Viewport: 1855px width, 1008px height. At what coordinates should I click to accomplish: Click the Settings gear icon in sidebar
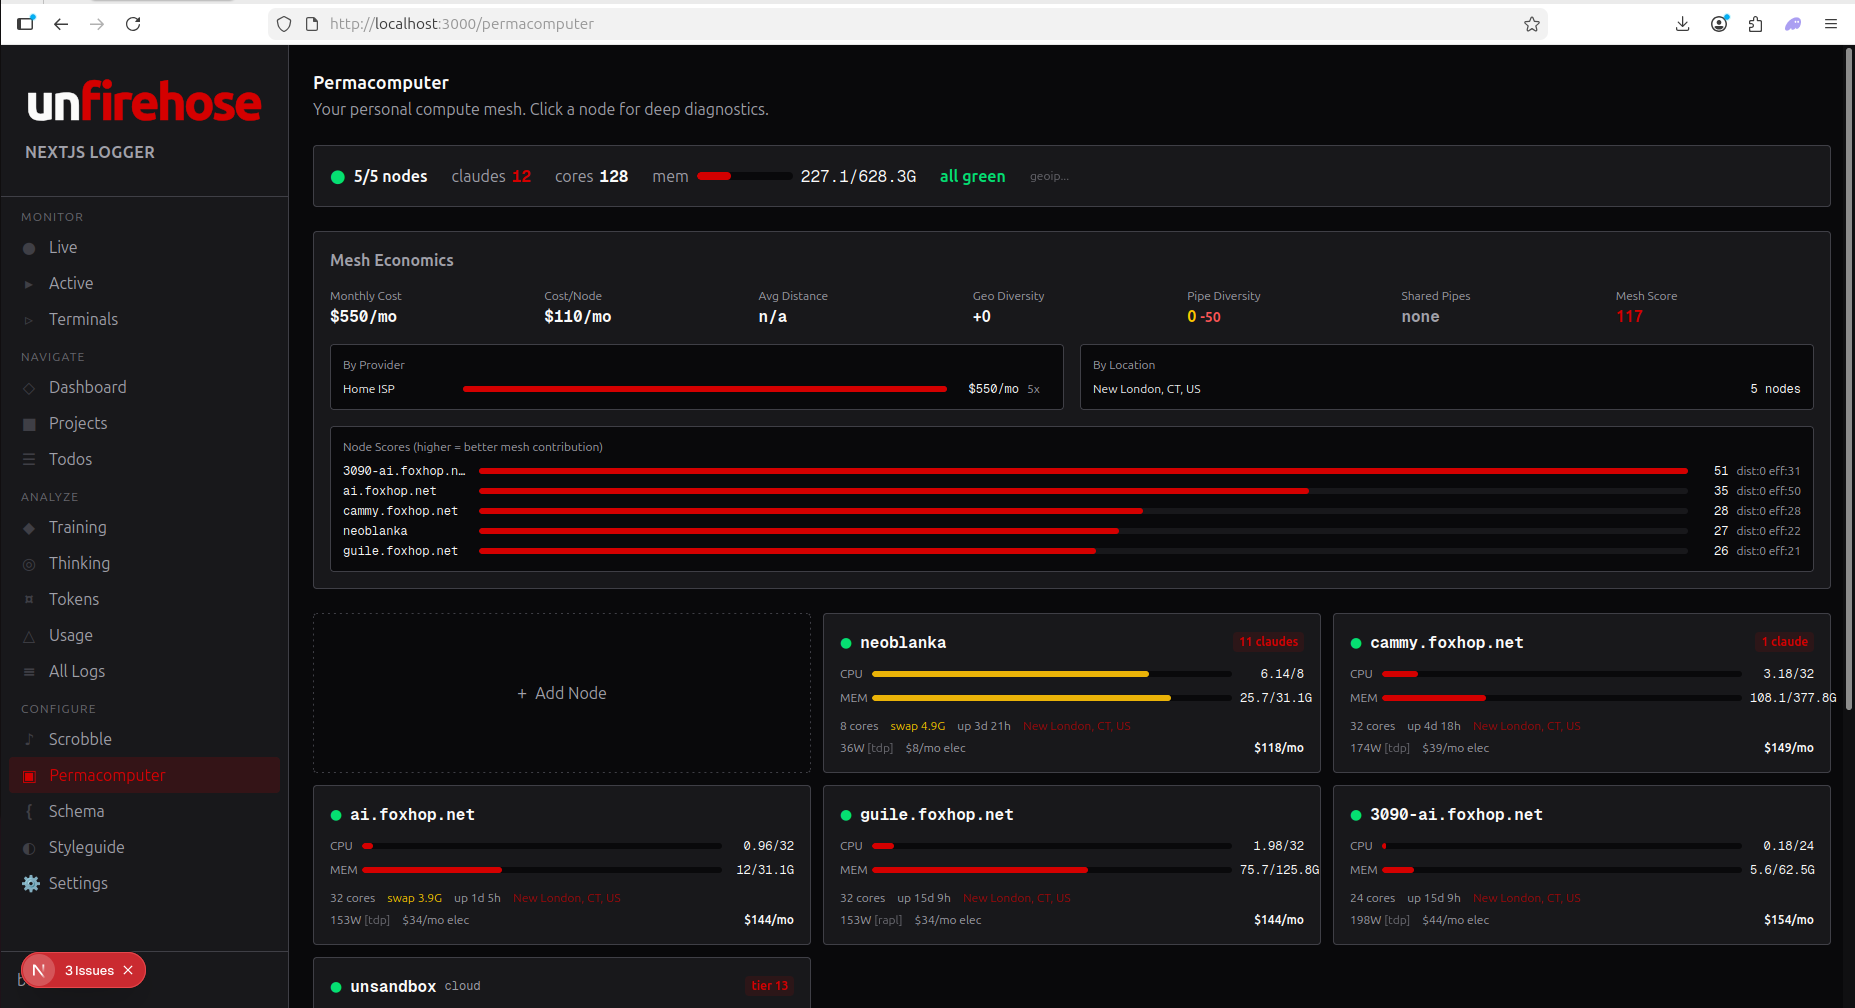click(31, 883)
